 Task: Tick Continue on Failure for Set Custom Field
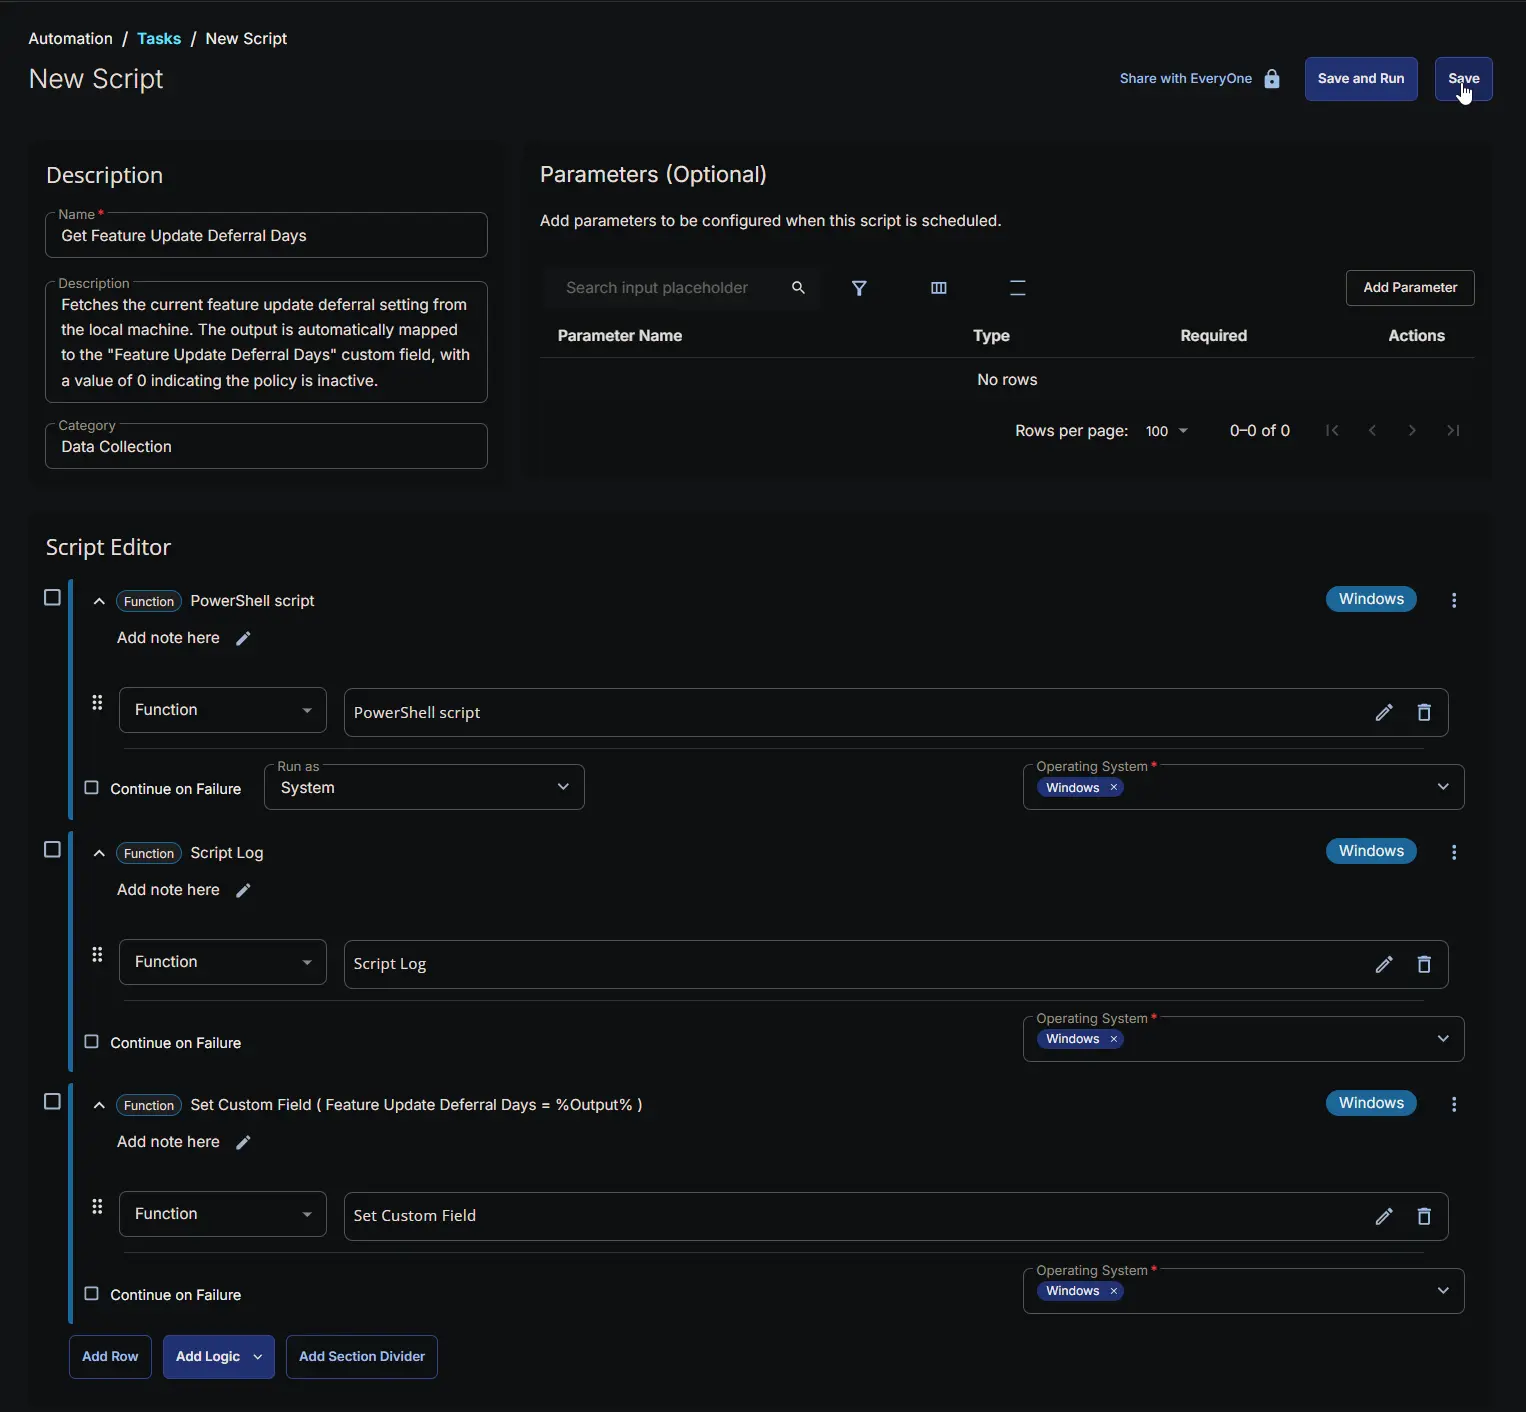coord(92,1294)
